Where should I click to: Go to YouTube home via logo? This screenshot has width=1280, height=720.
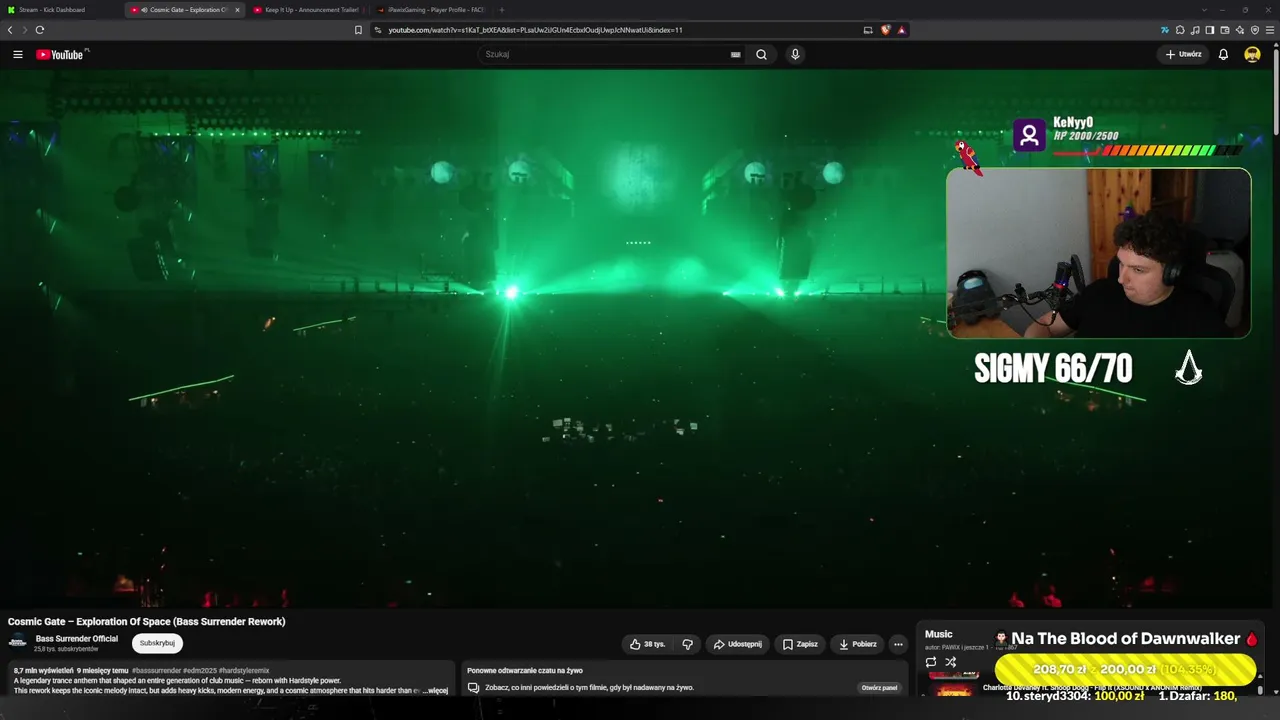[60, 54]
